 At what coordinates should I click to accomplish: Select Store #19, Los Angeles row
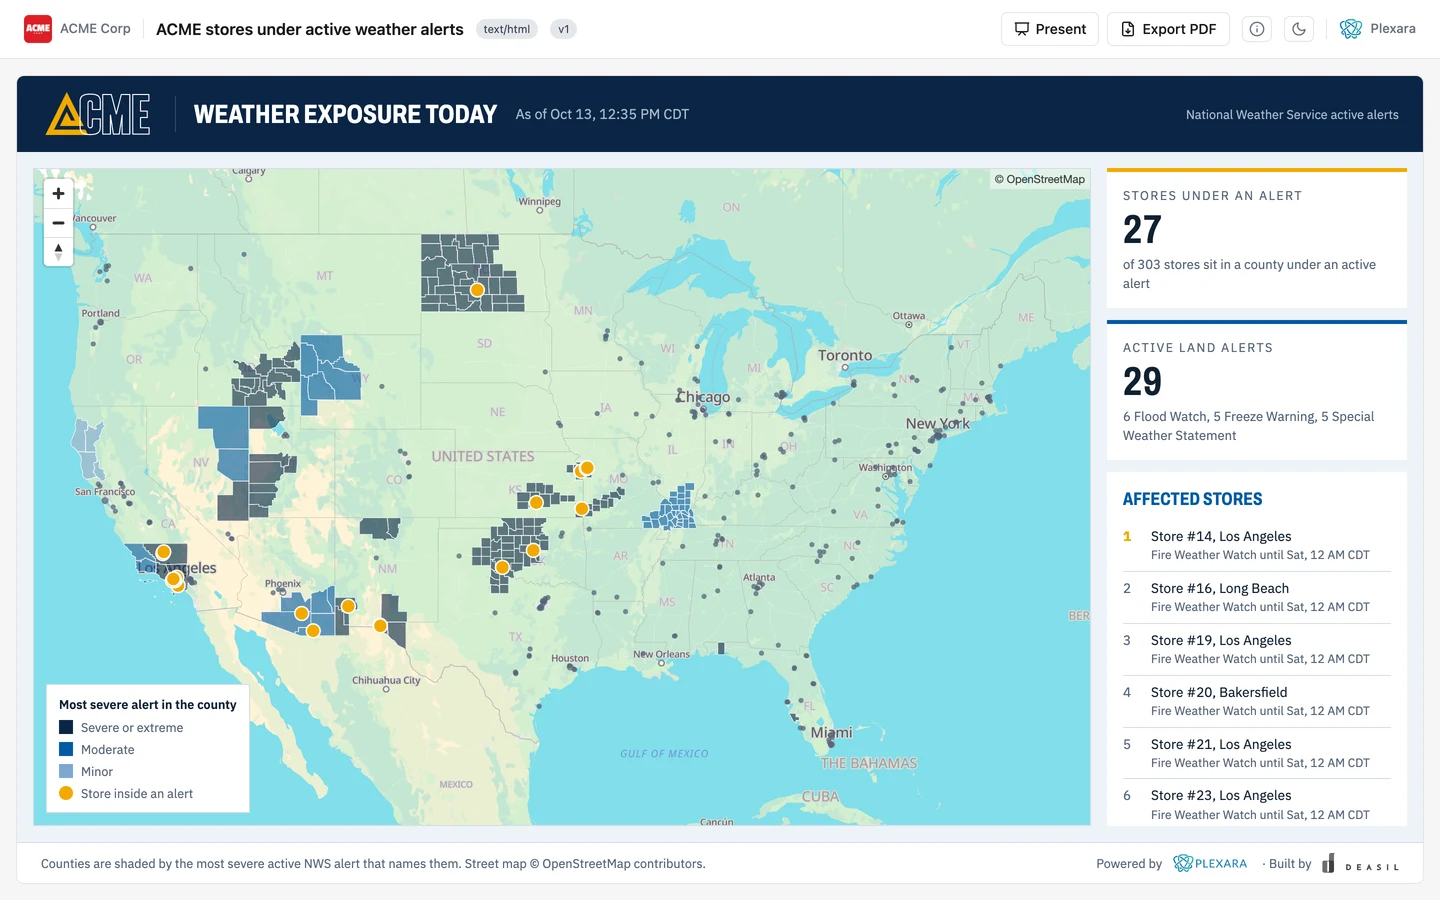(1257, 649)
